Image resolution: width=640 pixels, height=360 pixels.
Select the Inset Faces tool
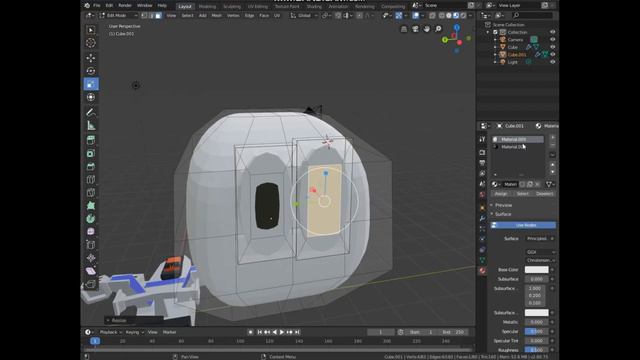(x=91, y=153)
